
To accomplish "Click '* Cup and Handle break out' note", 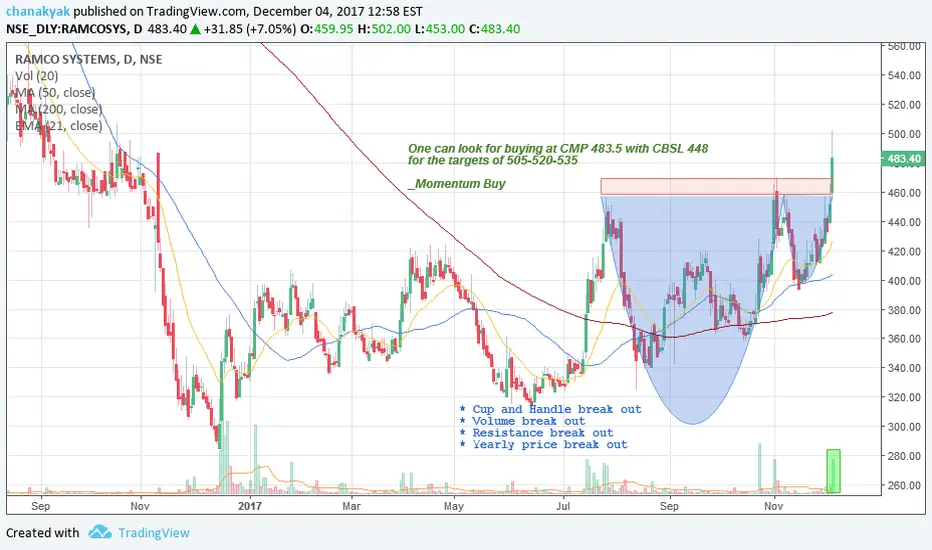I will coord(550,409).
